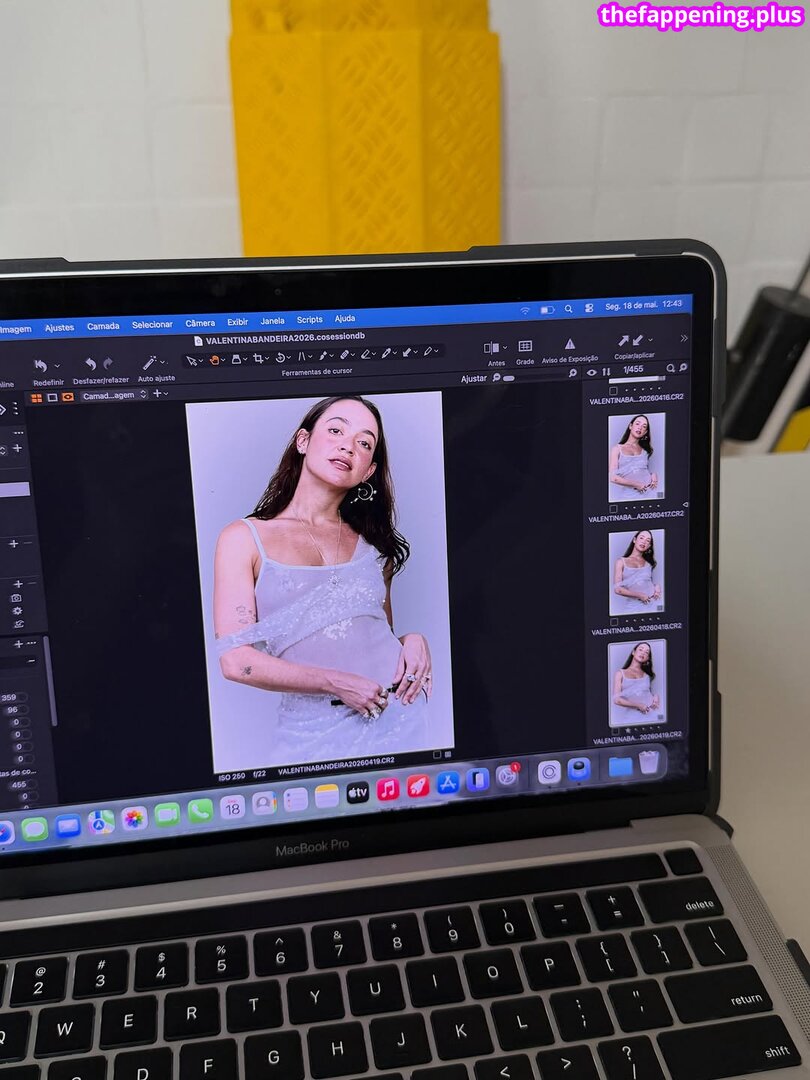Image resolution: width=810 pixels, height=1080 pixels.
Task: Open the add layer plus dropdown
Action: click(x=160, y=394)
